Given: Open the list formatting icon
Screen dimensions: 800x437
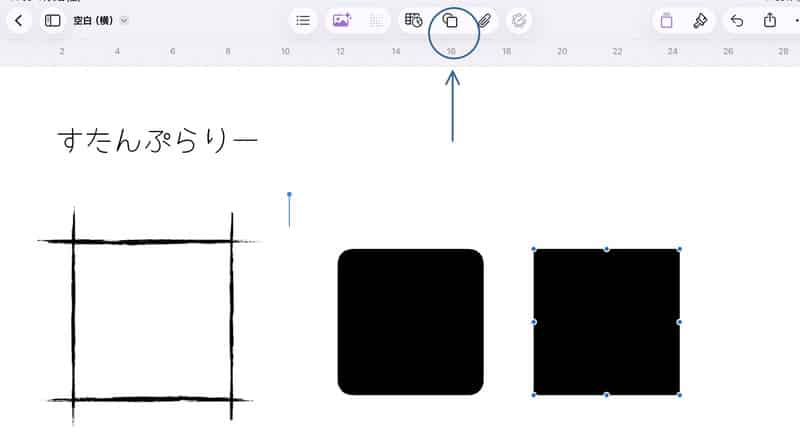Looking at the screenshot, I should pyautogui.click(x=303, y=21).
